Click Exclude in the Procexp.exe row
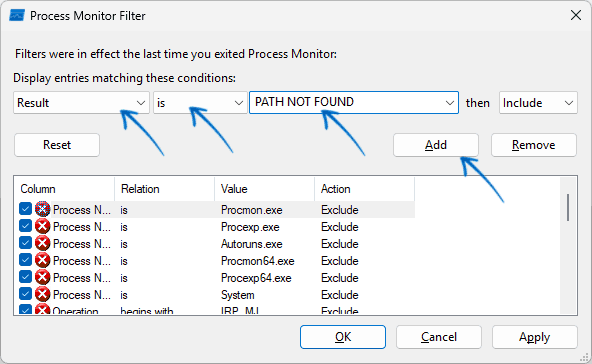This screenshot has width=592, height=364. tap(339, 227)
